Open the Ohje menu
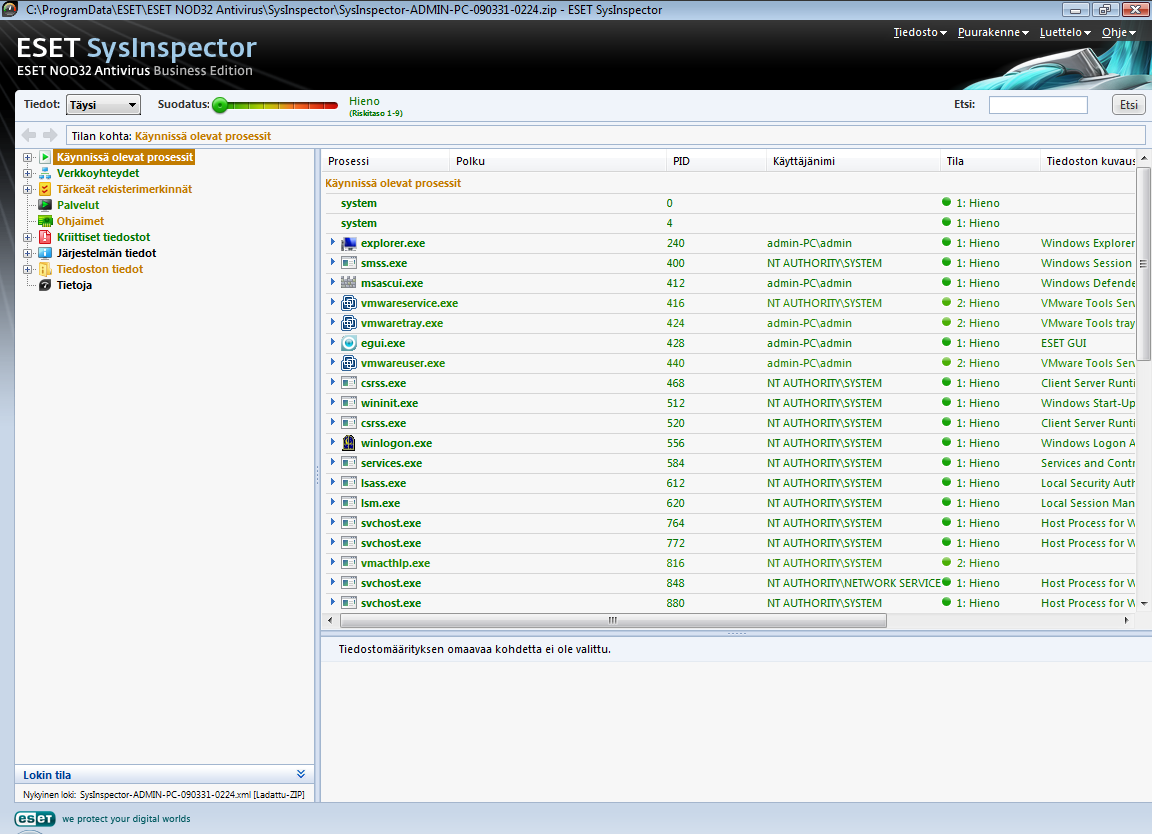Image resolution: width=1152 pixels, height=834 pixels. coord(1119,32)
